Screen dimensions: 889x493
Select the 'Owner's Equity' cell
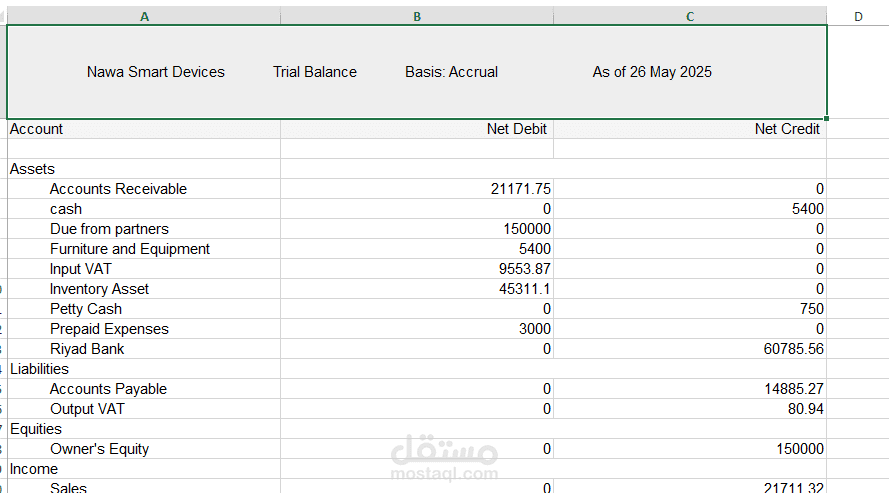pos(144,449)
